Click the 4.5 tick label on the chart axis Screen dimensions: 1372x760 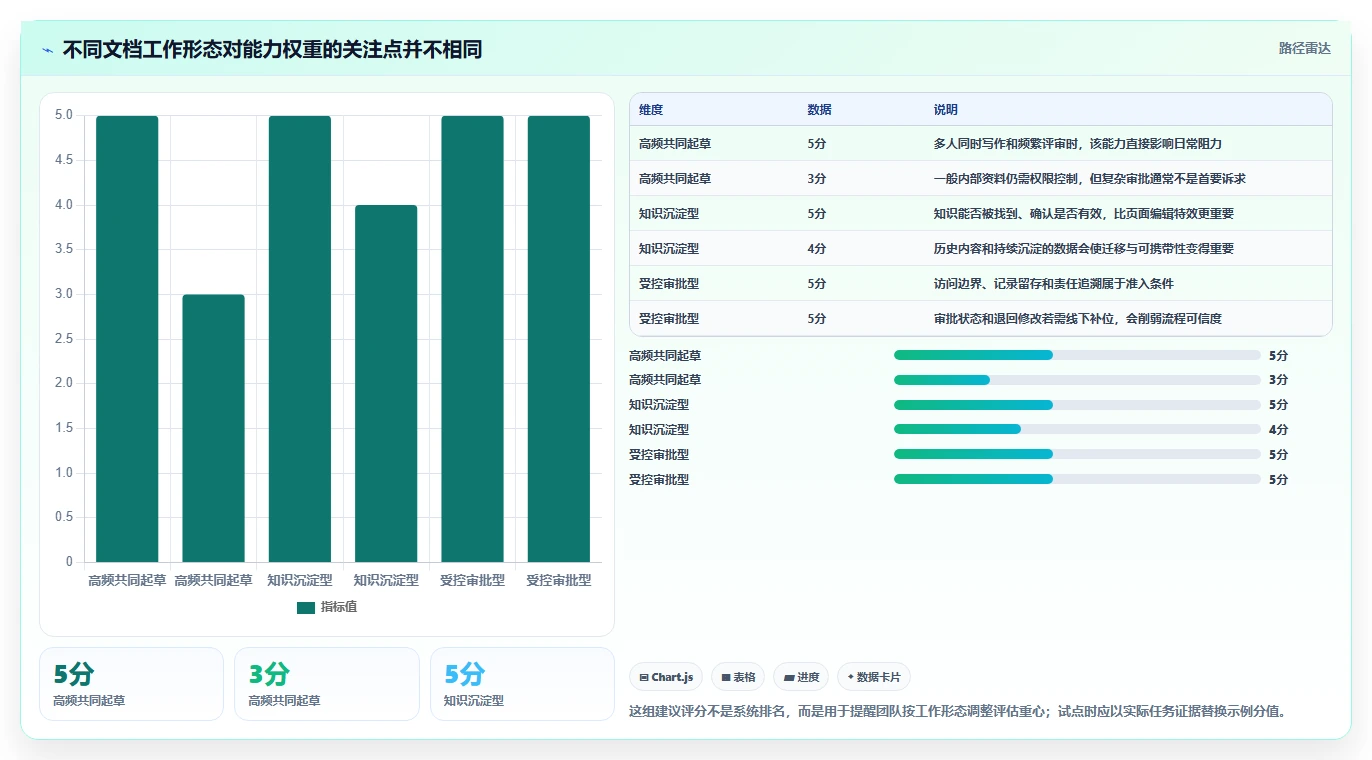tap(64, 160)
